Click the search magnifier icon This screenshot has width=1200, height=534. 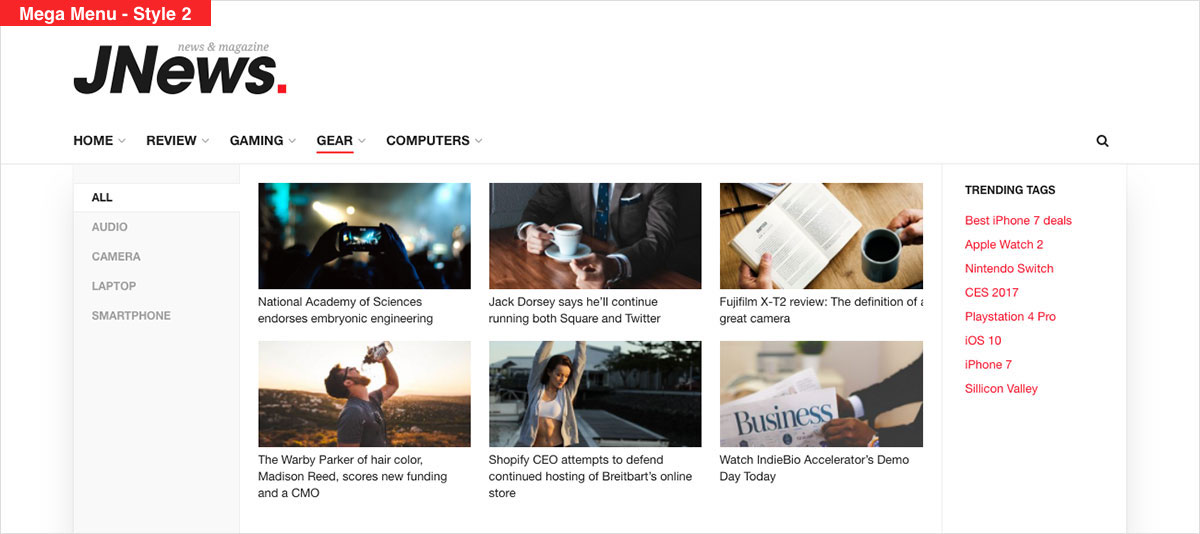(x=1102, y=141)
